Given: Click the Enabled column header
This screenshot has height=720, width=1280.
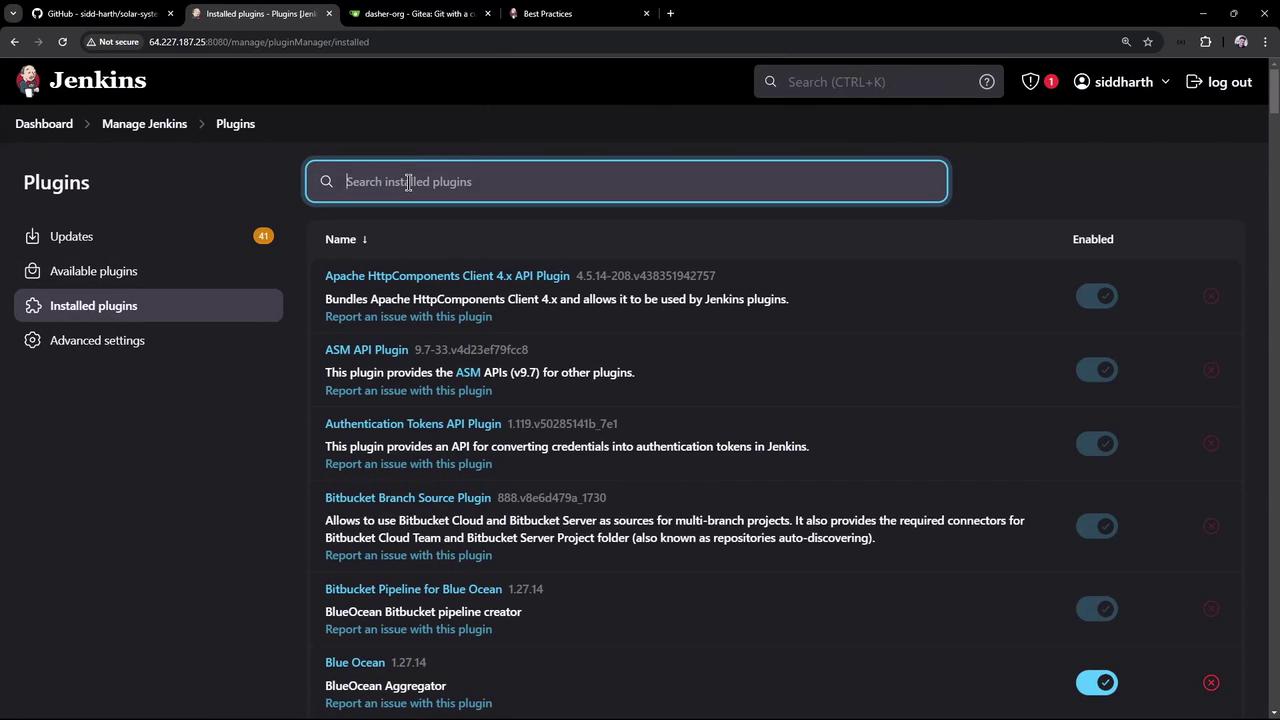Looking at the screenshot, I should click(x=1093, y=239).
